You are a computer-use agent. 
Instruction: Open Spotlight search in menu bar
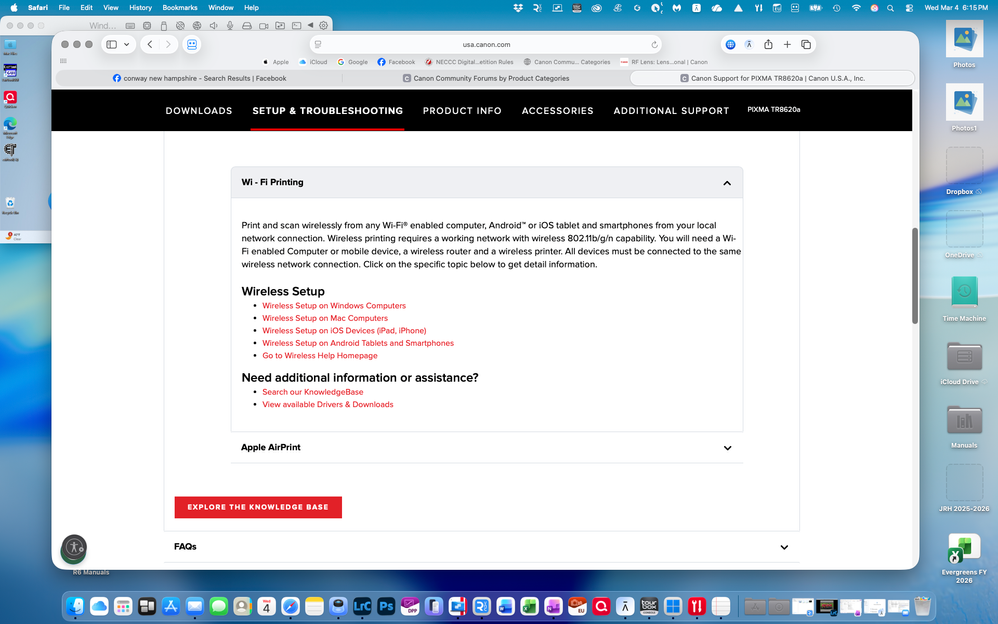(890, 8)
